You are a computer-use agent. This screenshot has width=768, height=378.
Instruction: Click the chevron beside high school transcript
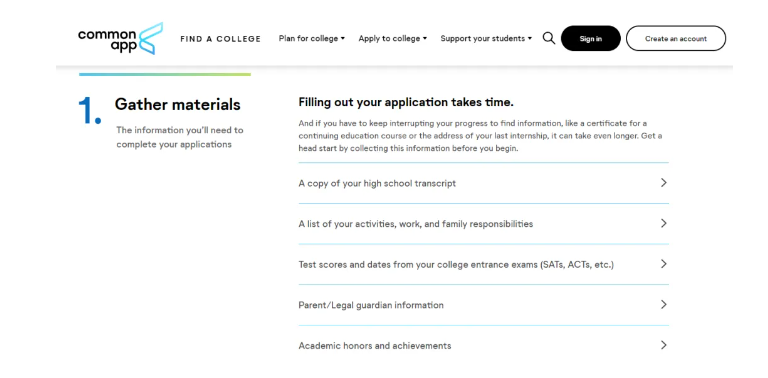pos(663,183)
